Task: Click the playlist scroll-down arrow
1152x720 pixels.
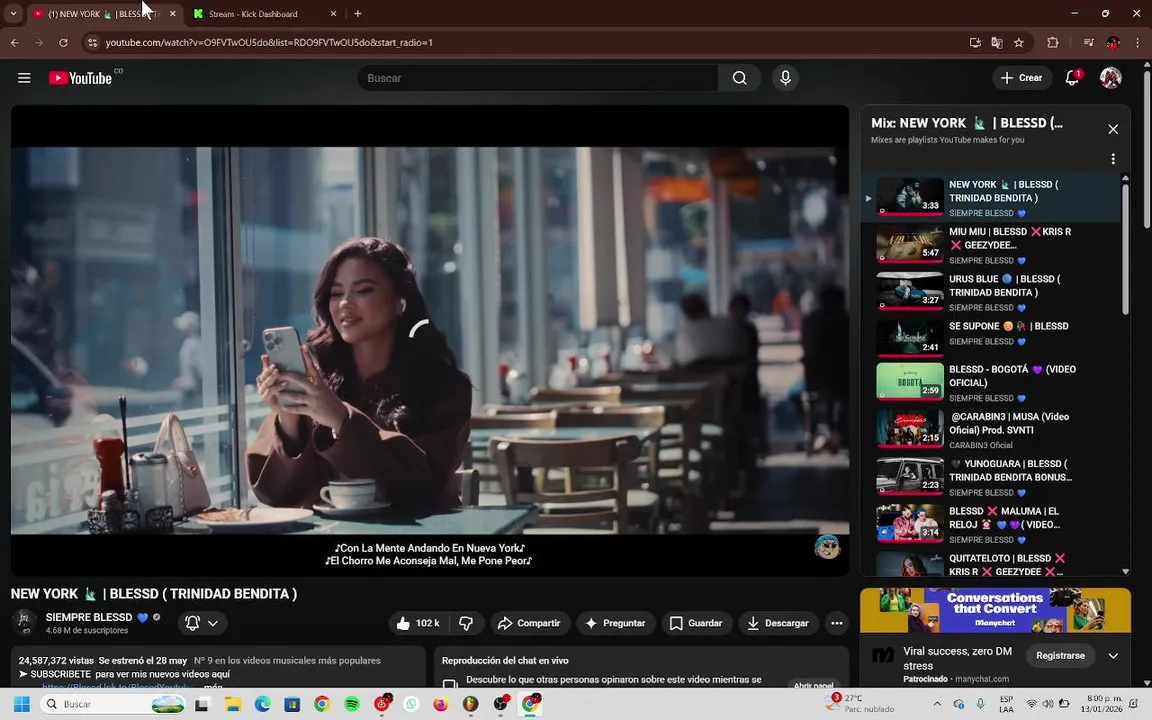Action: point(1125,571)
